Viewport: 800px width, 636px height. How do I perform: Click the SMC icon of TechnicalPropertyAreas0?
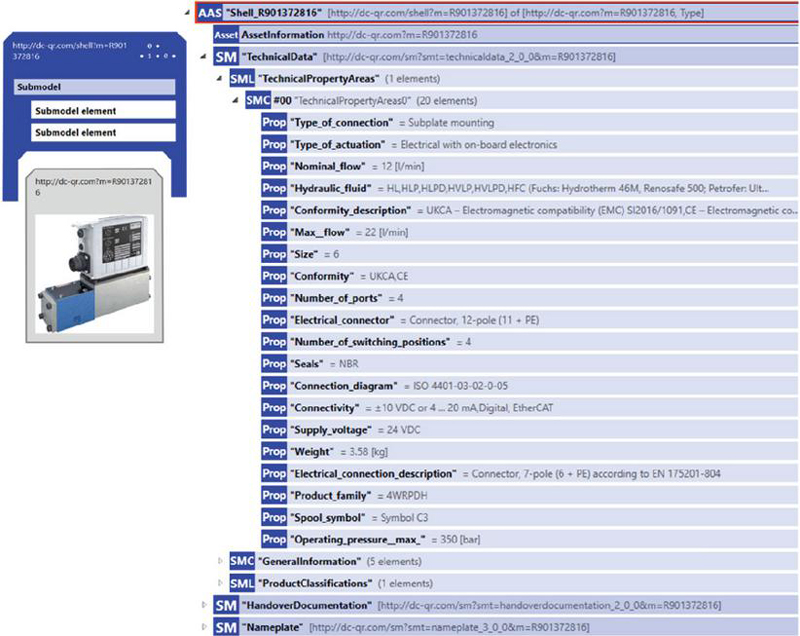(258, 100)
